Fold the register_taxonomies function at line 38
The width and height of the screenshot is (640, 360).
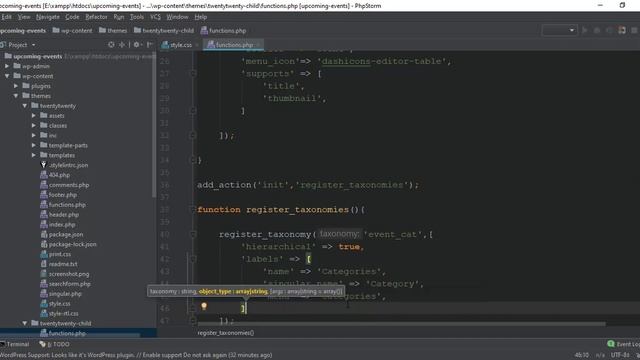(x=193, y=209)
